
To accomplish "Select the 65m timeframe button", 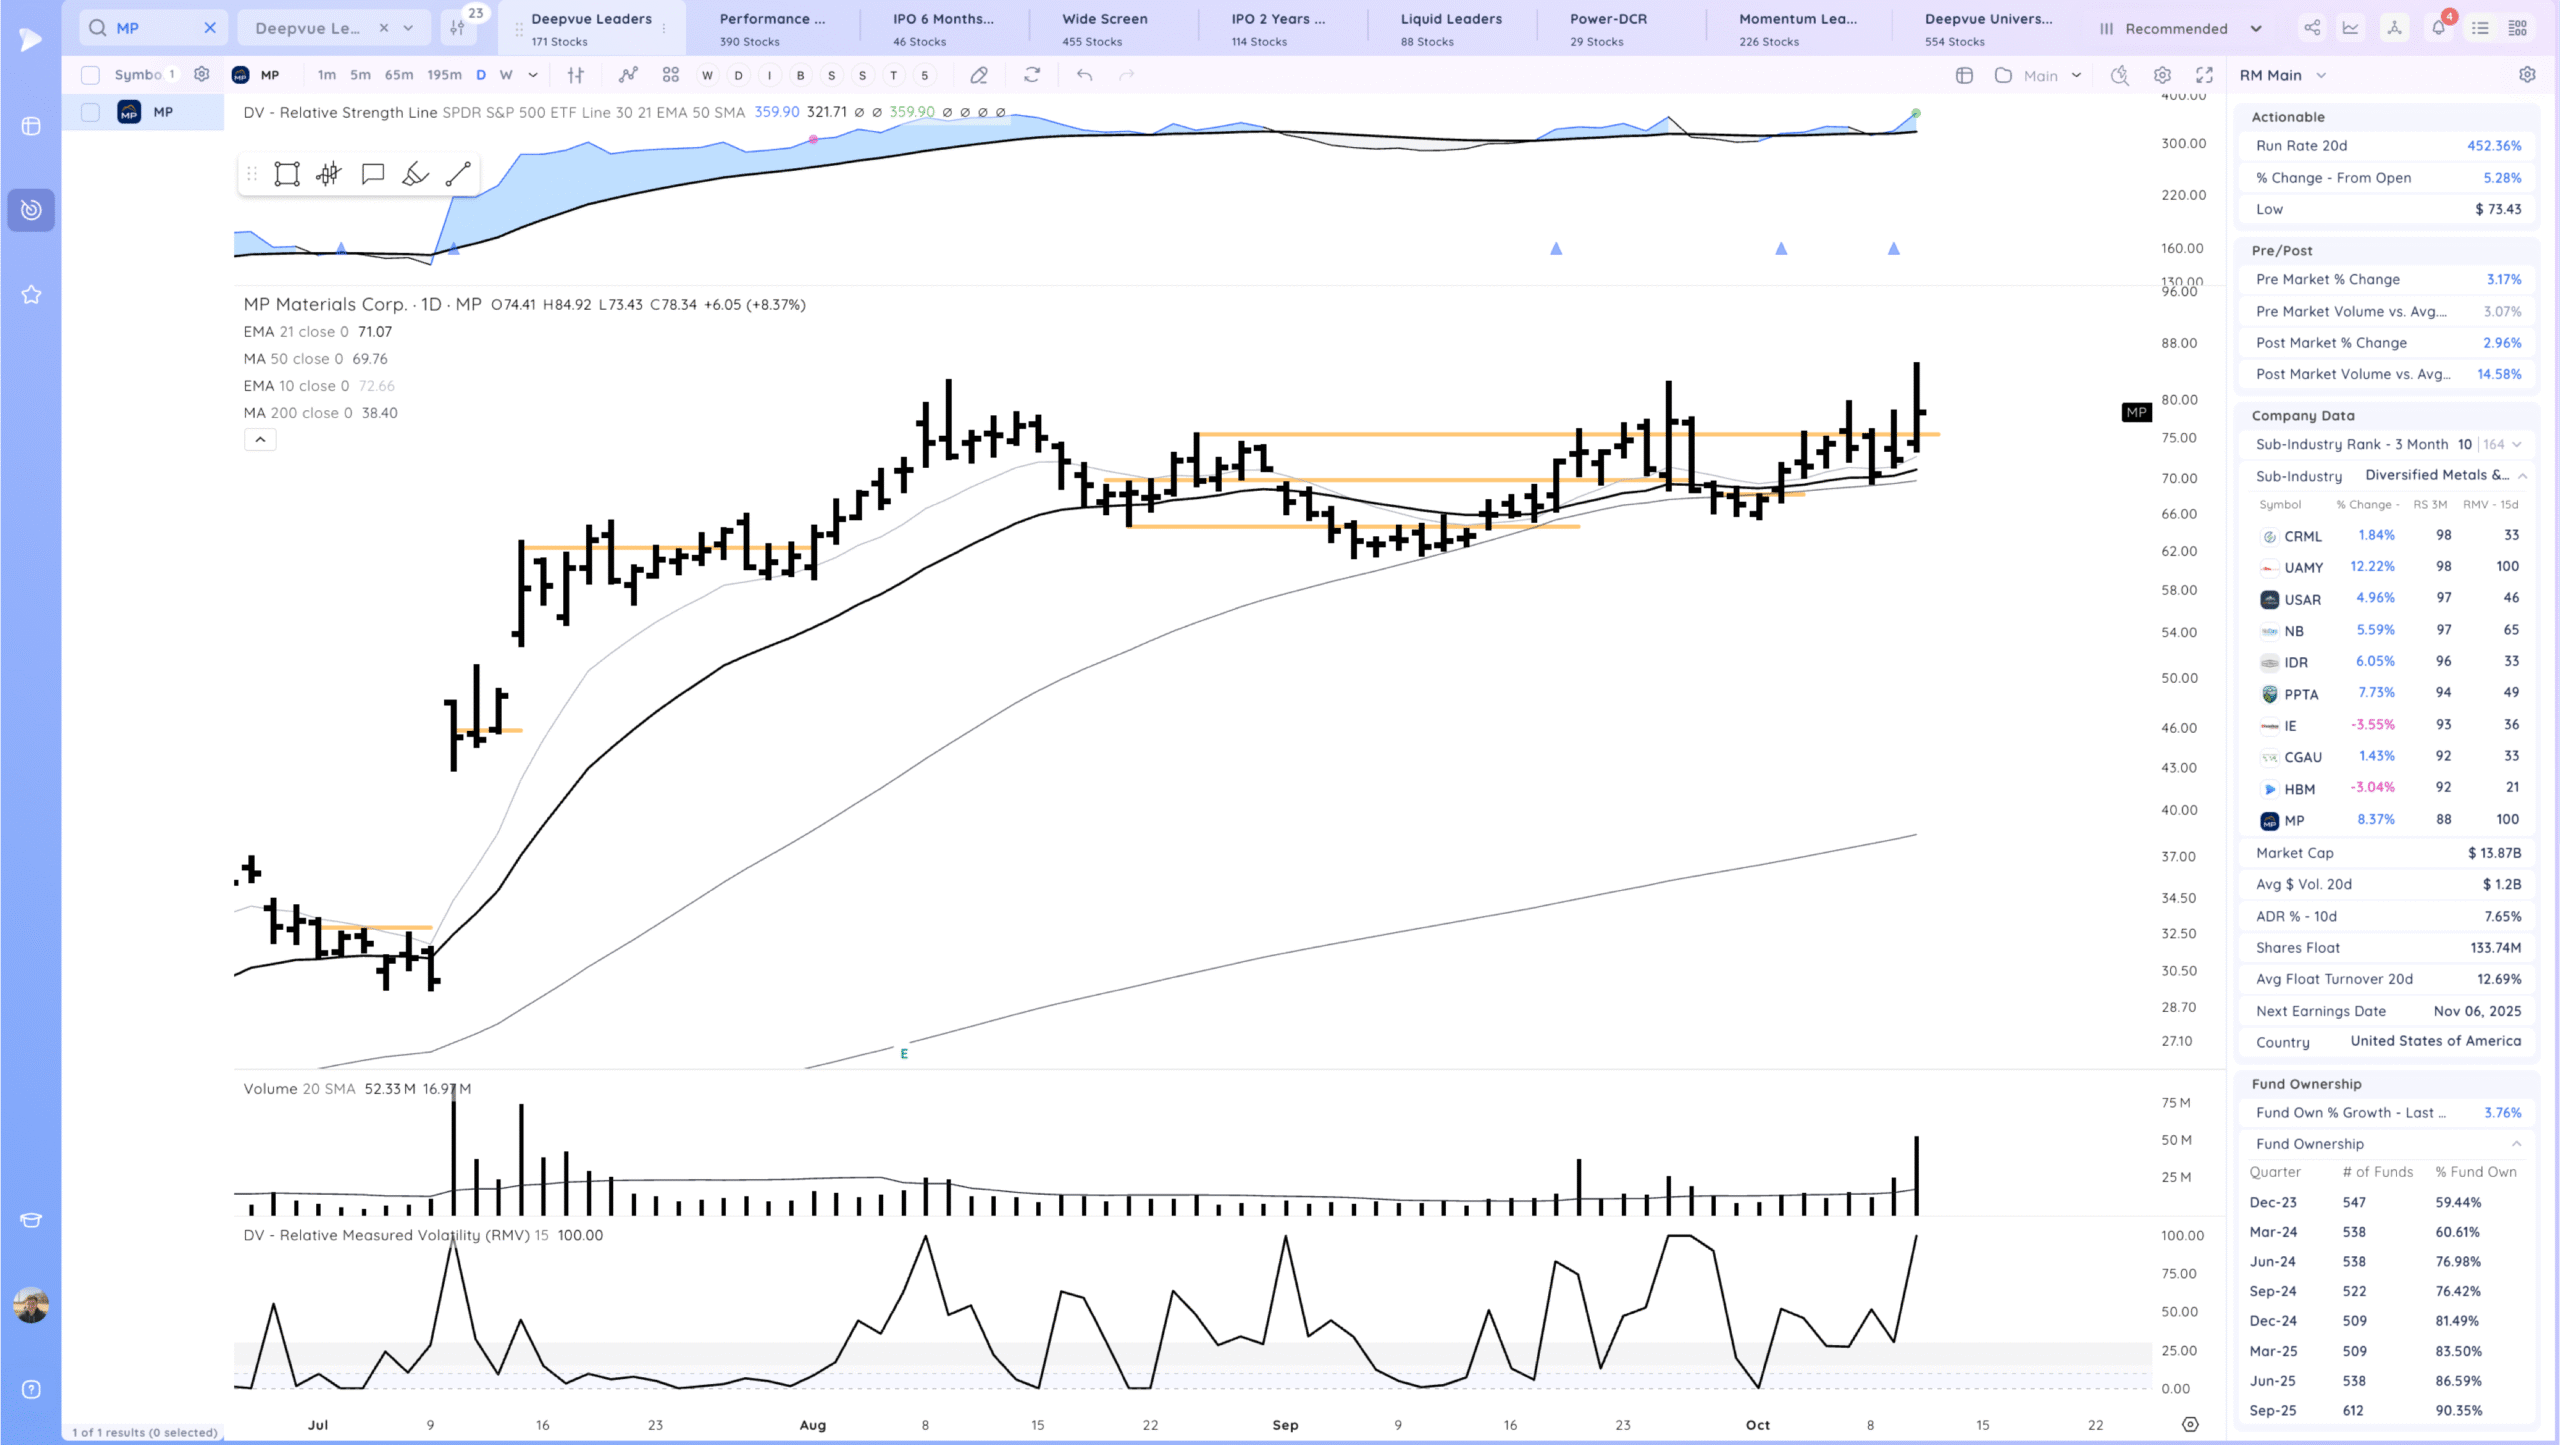I will coord(399,75).
